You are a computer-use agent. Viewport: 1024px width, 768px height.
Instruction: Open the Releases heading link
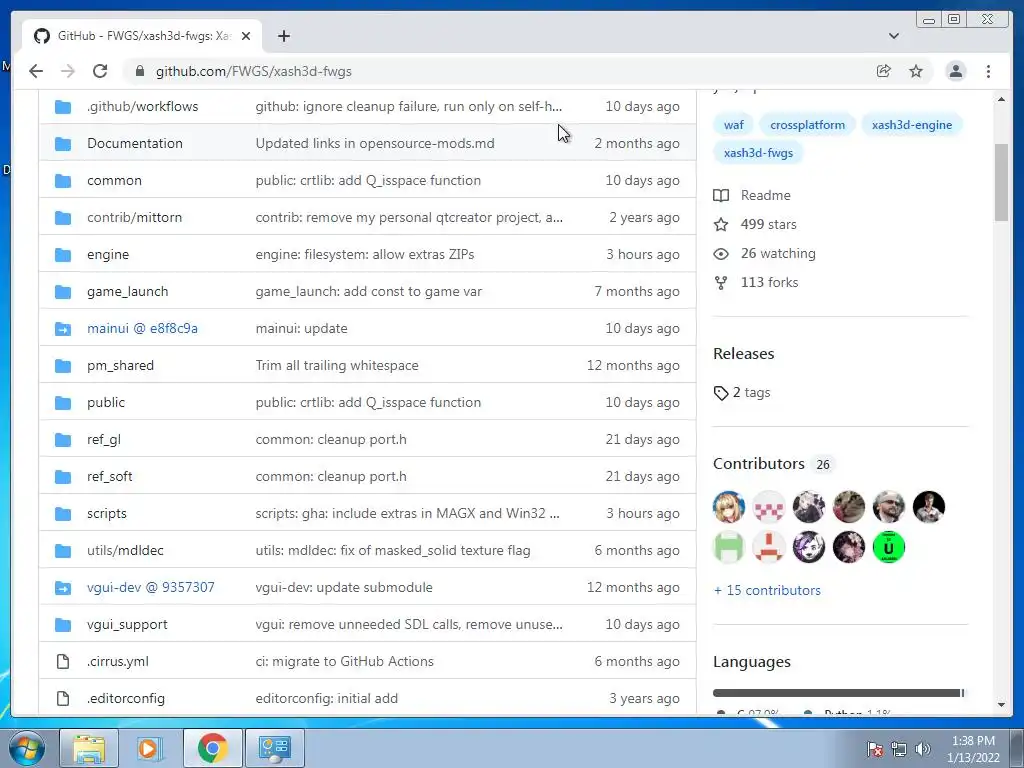tap(744, 354)
